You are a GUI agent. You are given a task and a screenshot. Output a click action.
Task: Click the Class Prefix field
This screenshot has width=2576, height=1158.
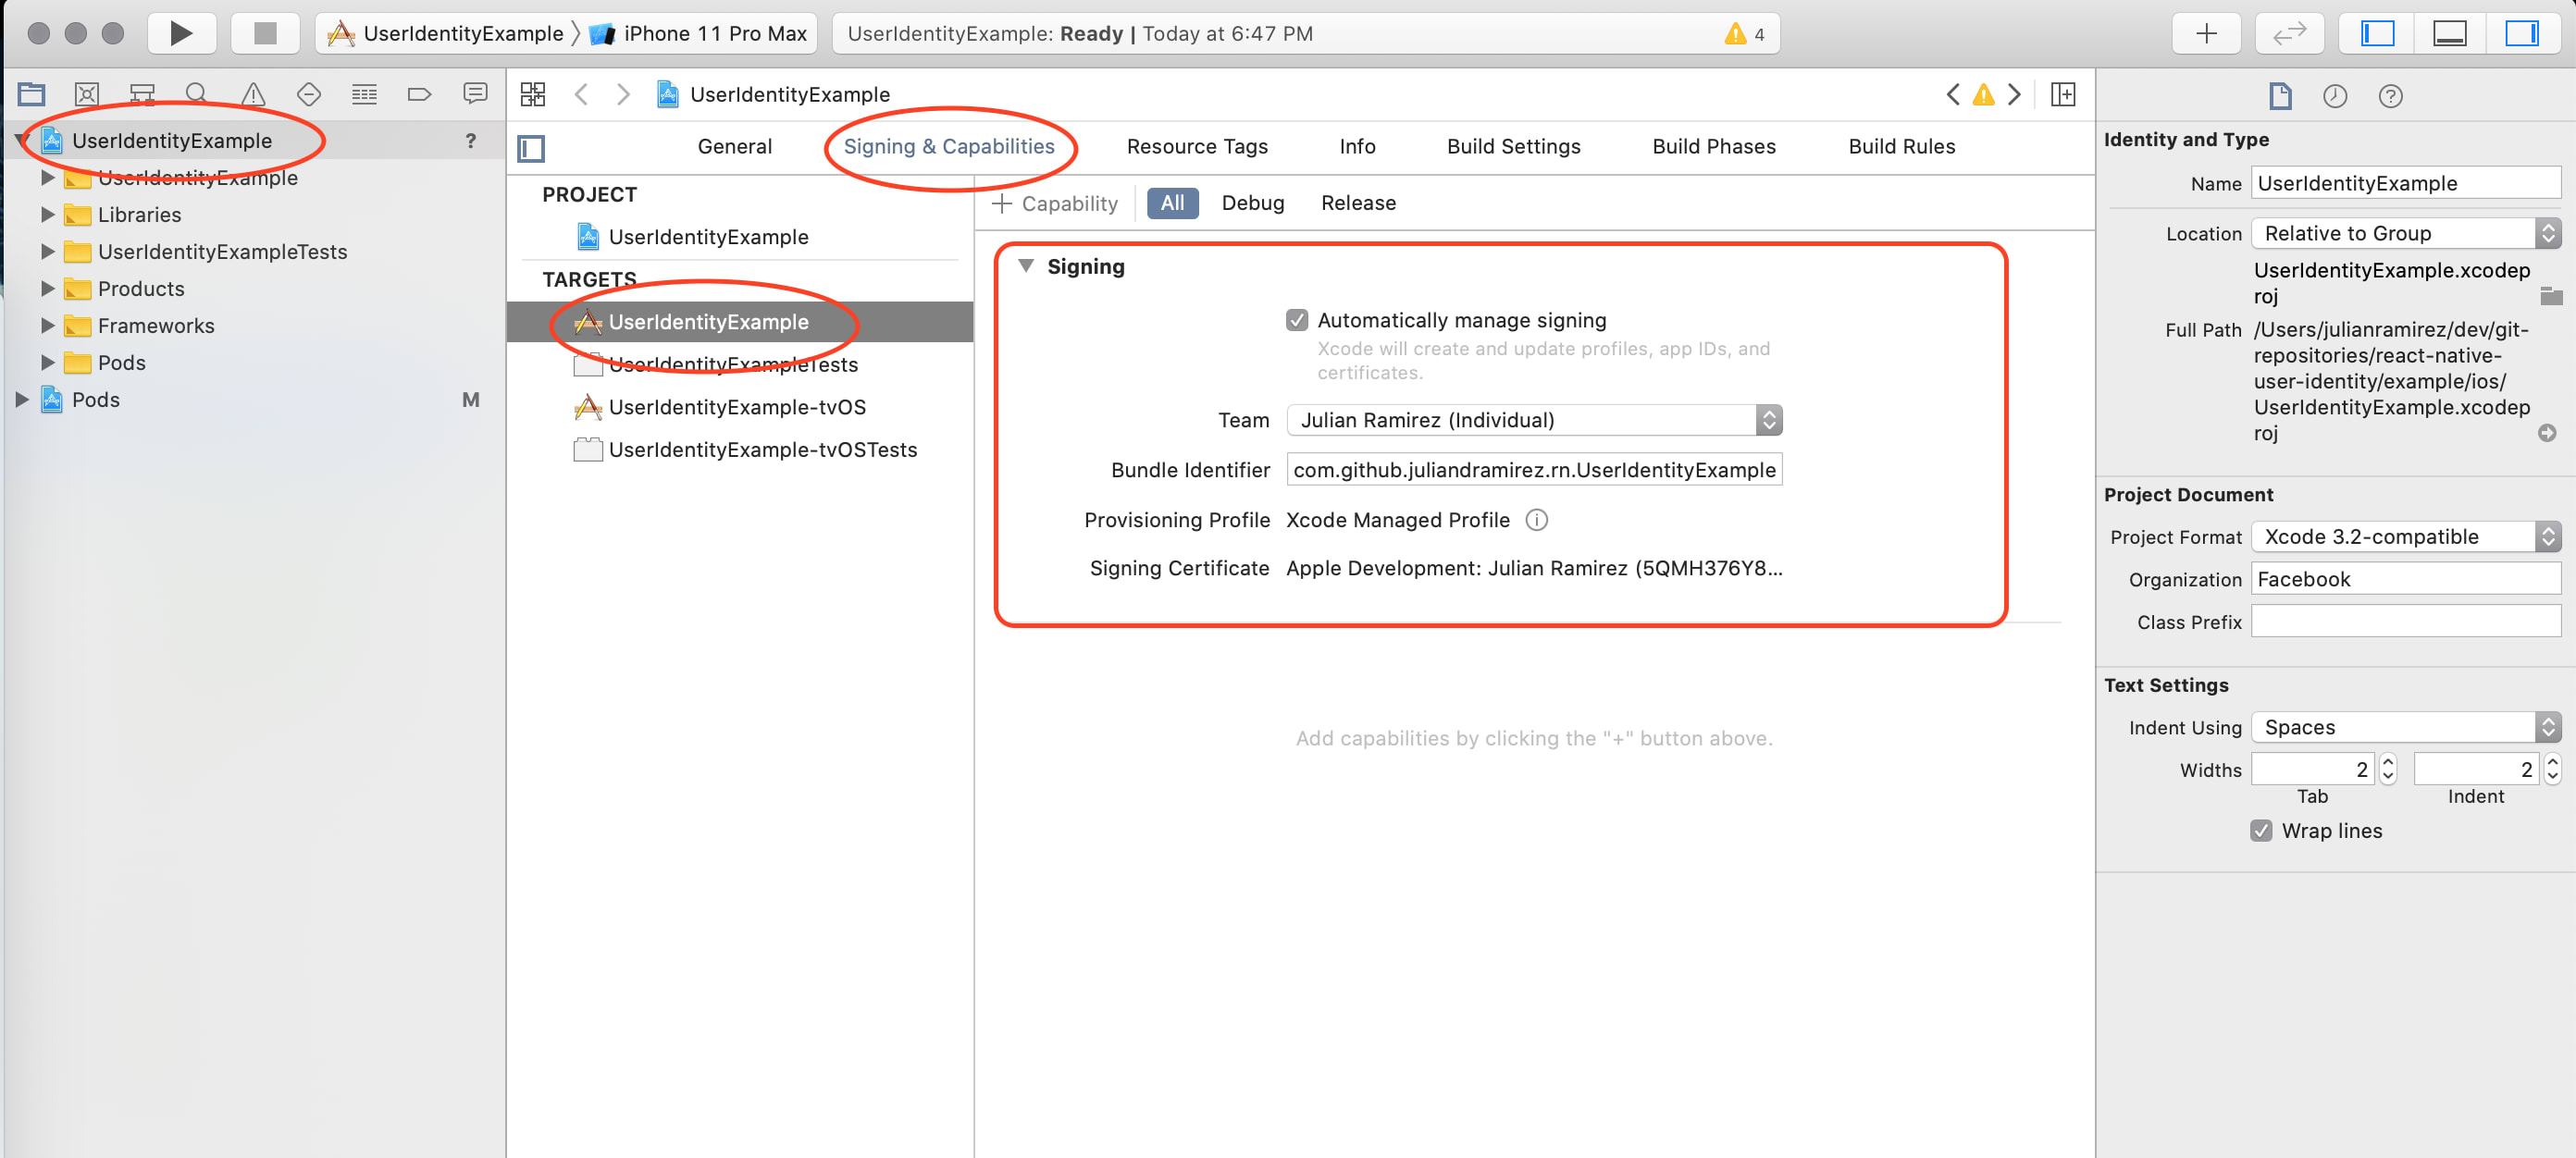pyautogui.click(x=2406, y=622)
